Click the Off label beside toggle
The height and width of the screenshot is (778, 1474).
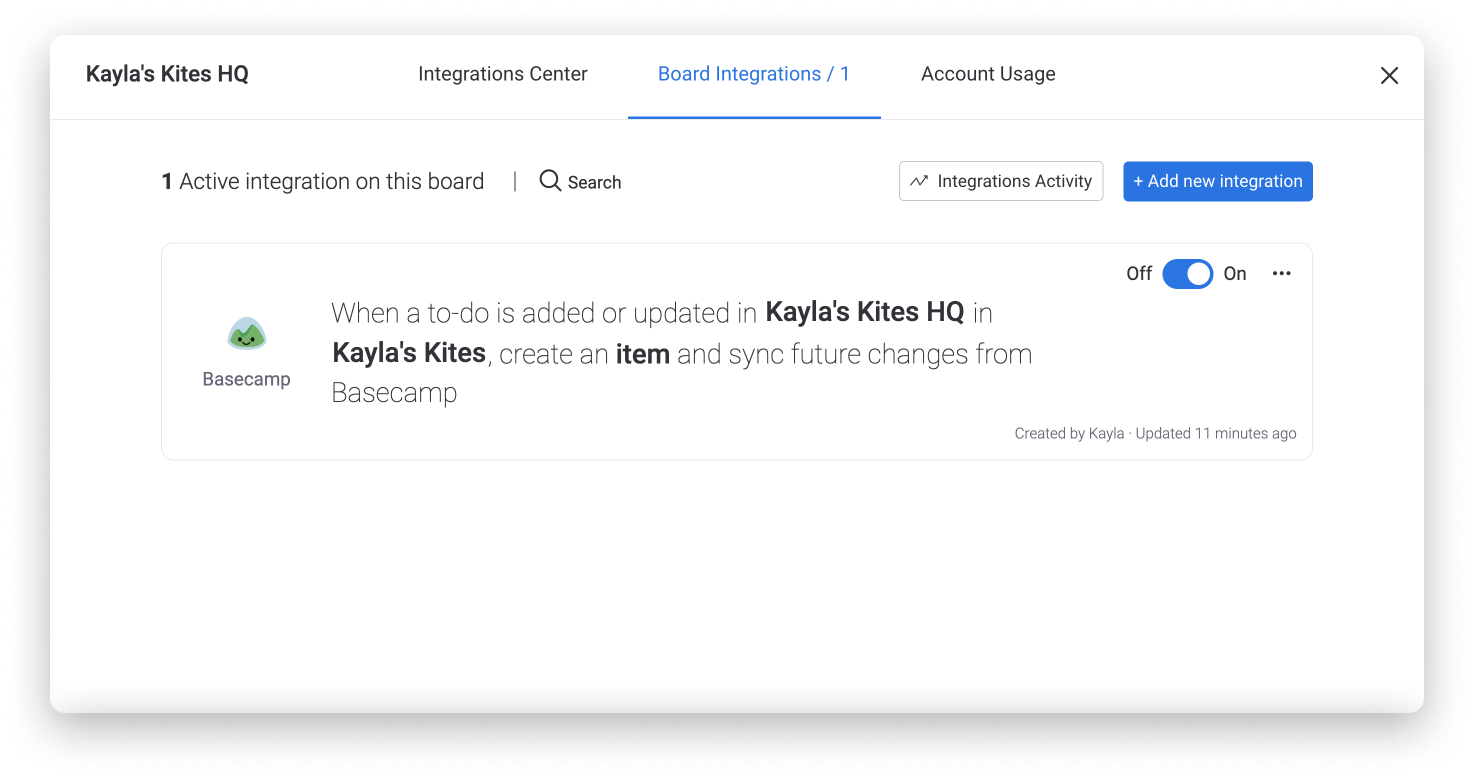[1139, 274]
